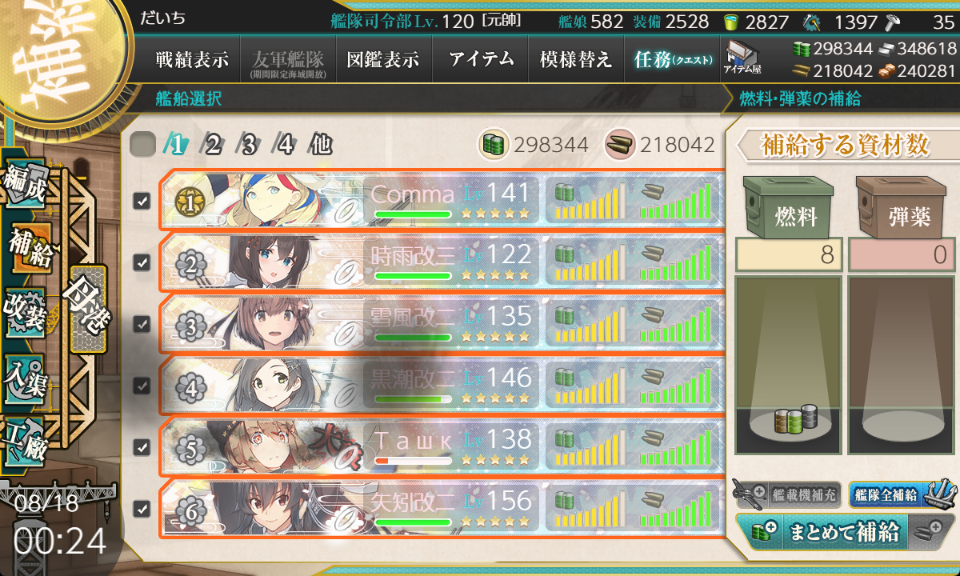This screenshot has height=576, width=960.
Task: Toggle checkbox for 矢矧改二
Action: (x=142, y=509)
